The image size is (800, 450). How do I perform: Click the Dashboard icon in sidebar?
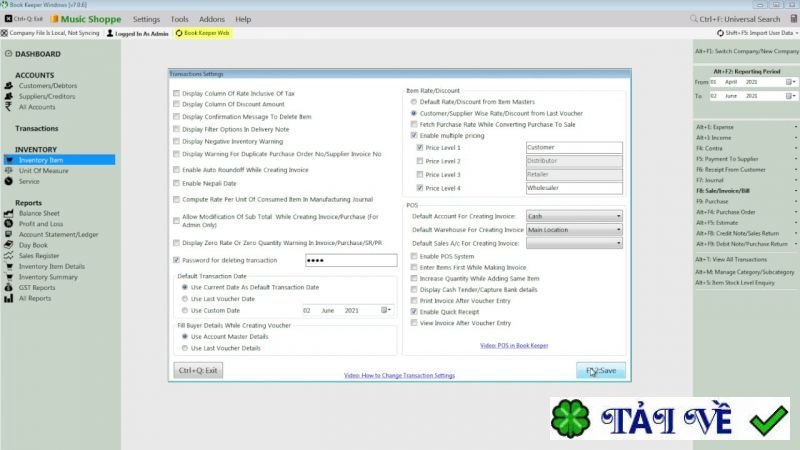(8, 54)
